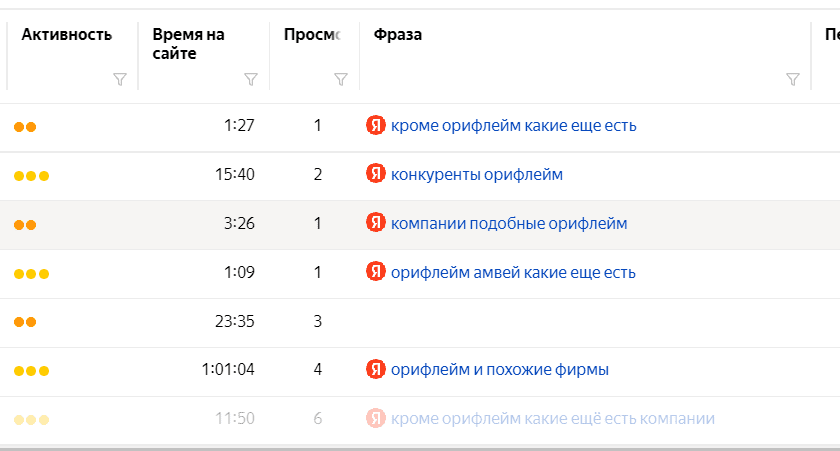Sort by Время на сайте header
The image size is (840, 451).
(188, 44)
